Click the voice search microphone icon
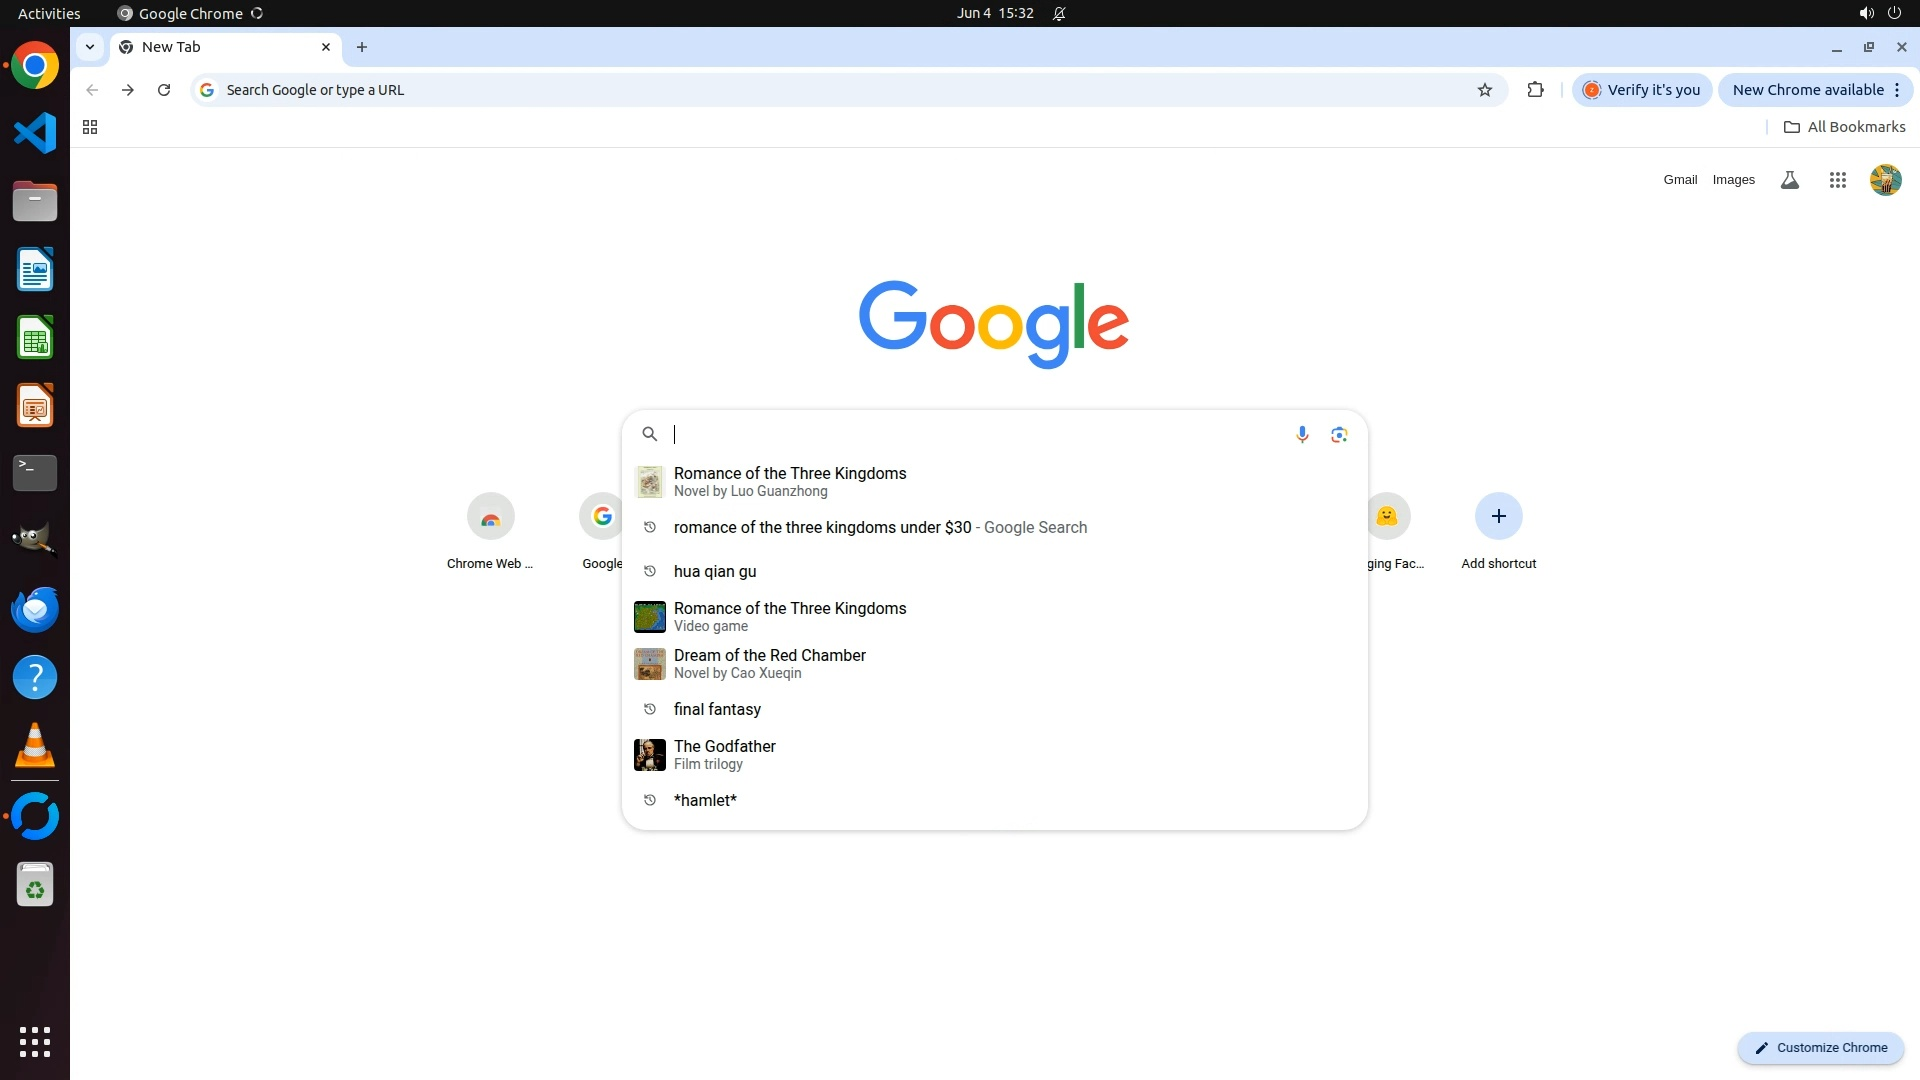 click(1302, 434)
